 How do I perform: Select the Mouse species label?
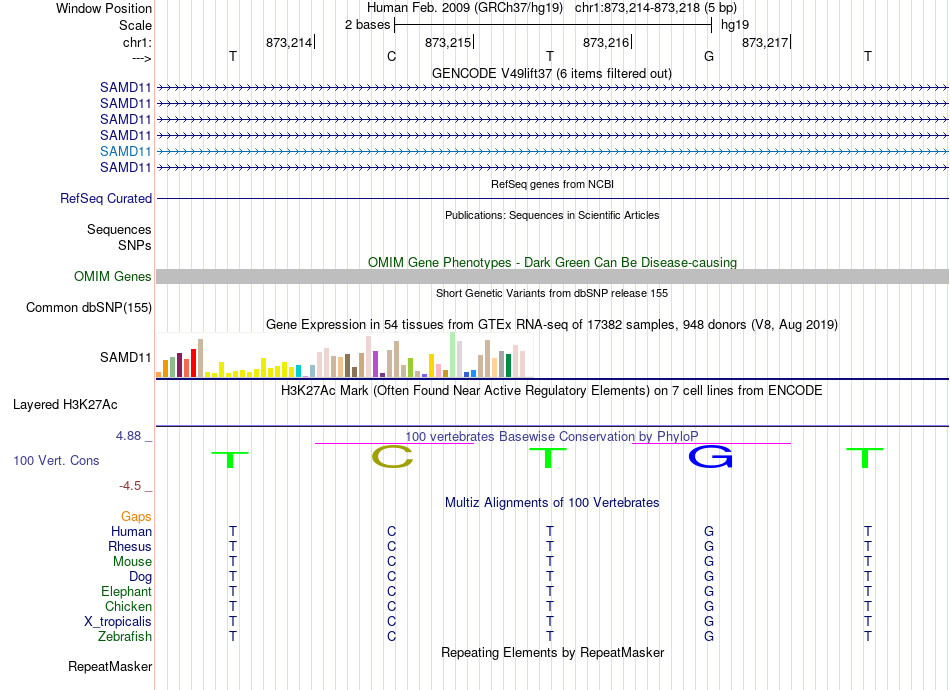tap(132, 562)
